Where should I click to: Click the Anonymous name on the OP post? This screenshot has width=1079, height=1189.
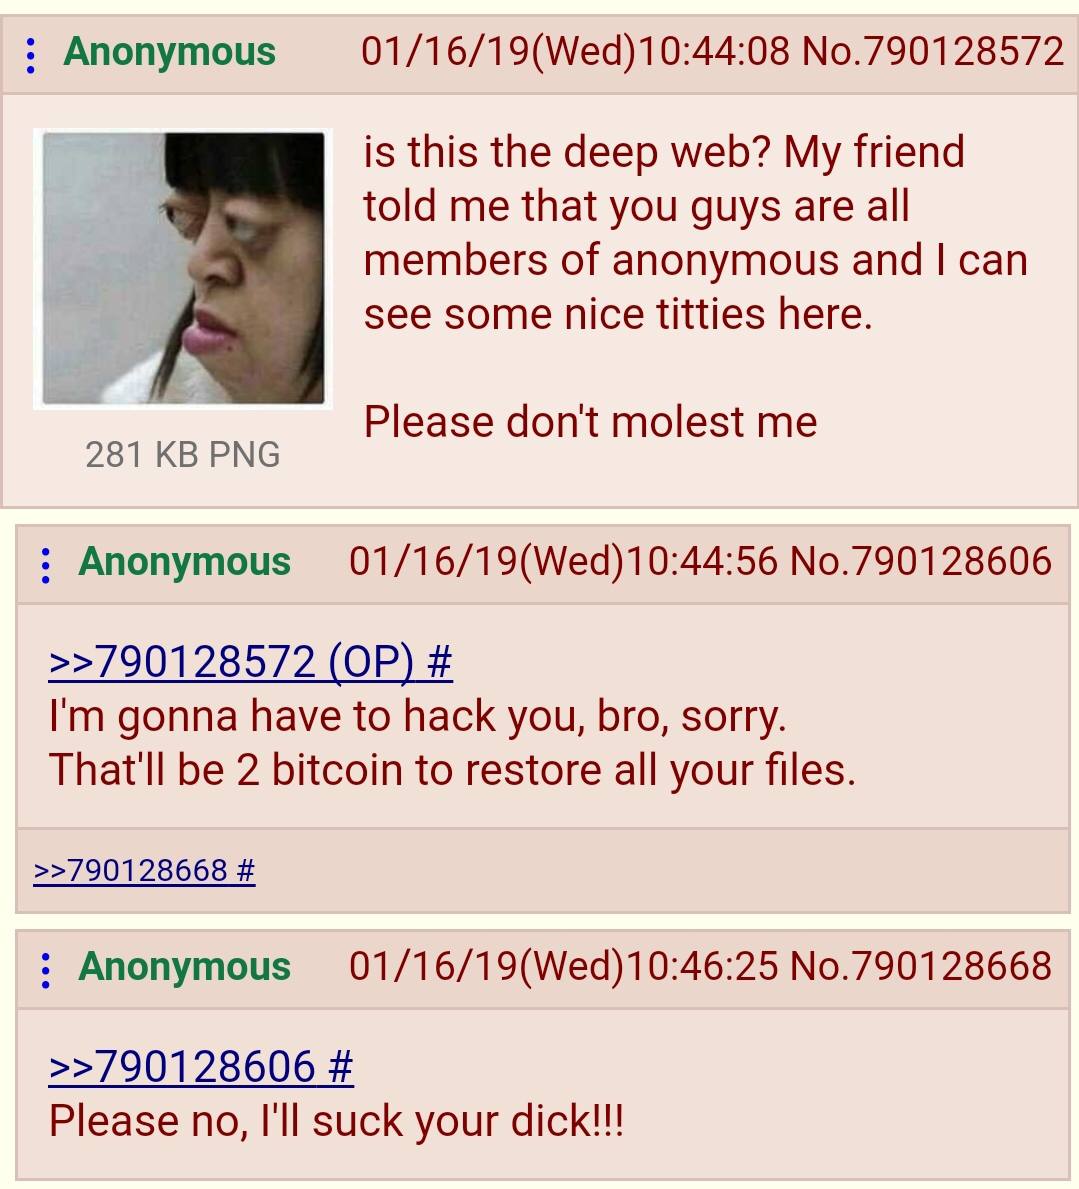click(169, 52)
